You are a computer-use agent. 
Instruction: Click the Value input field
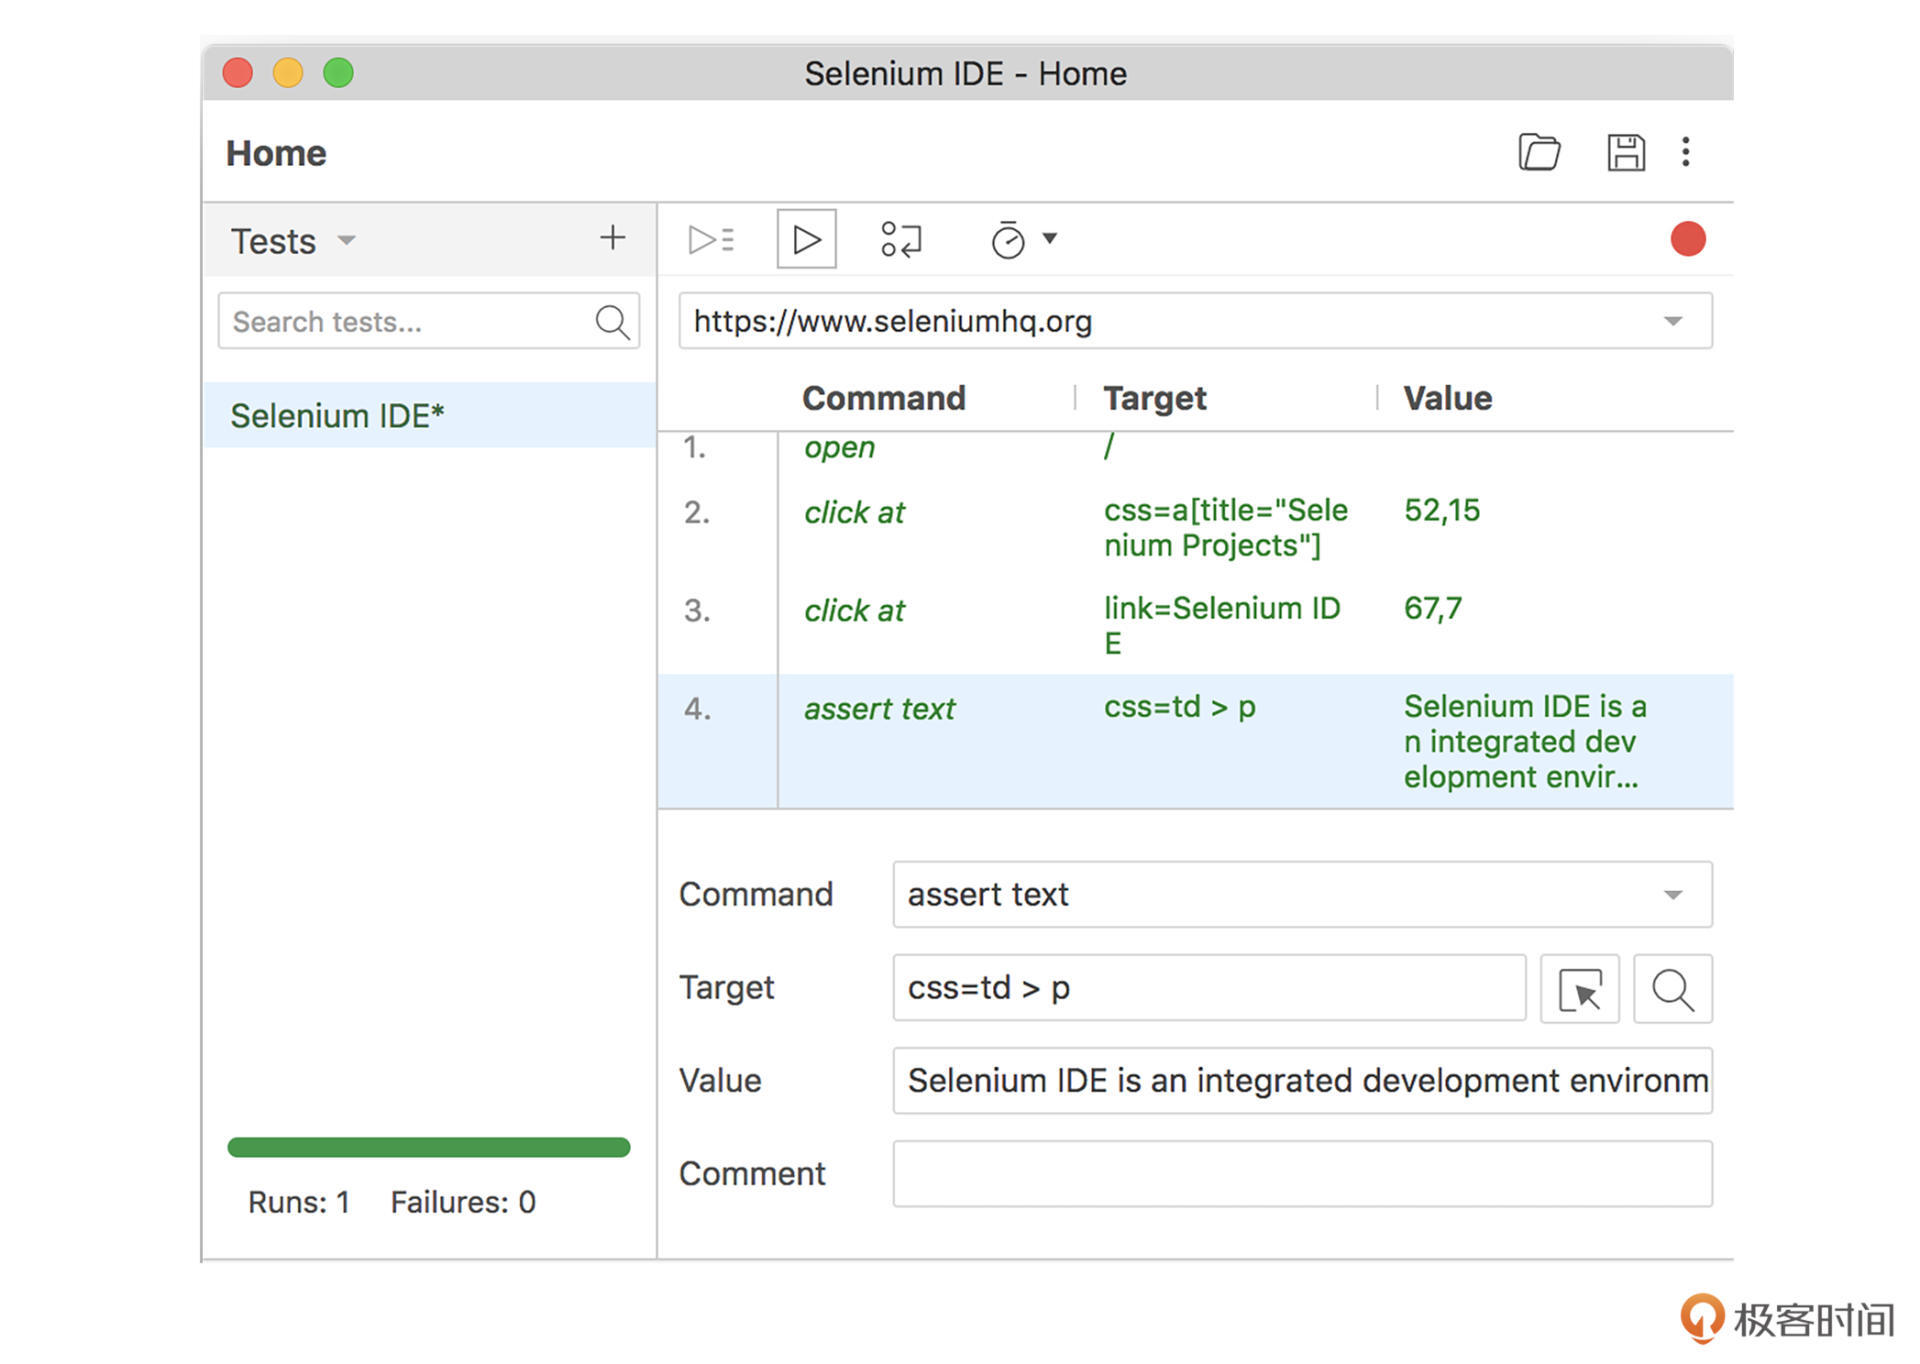coord(1302,1080)
